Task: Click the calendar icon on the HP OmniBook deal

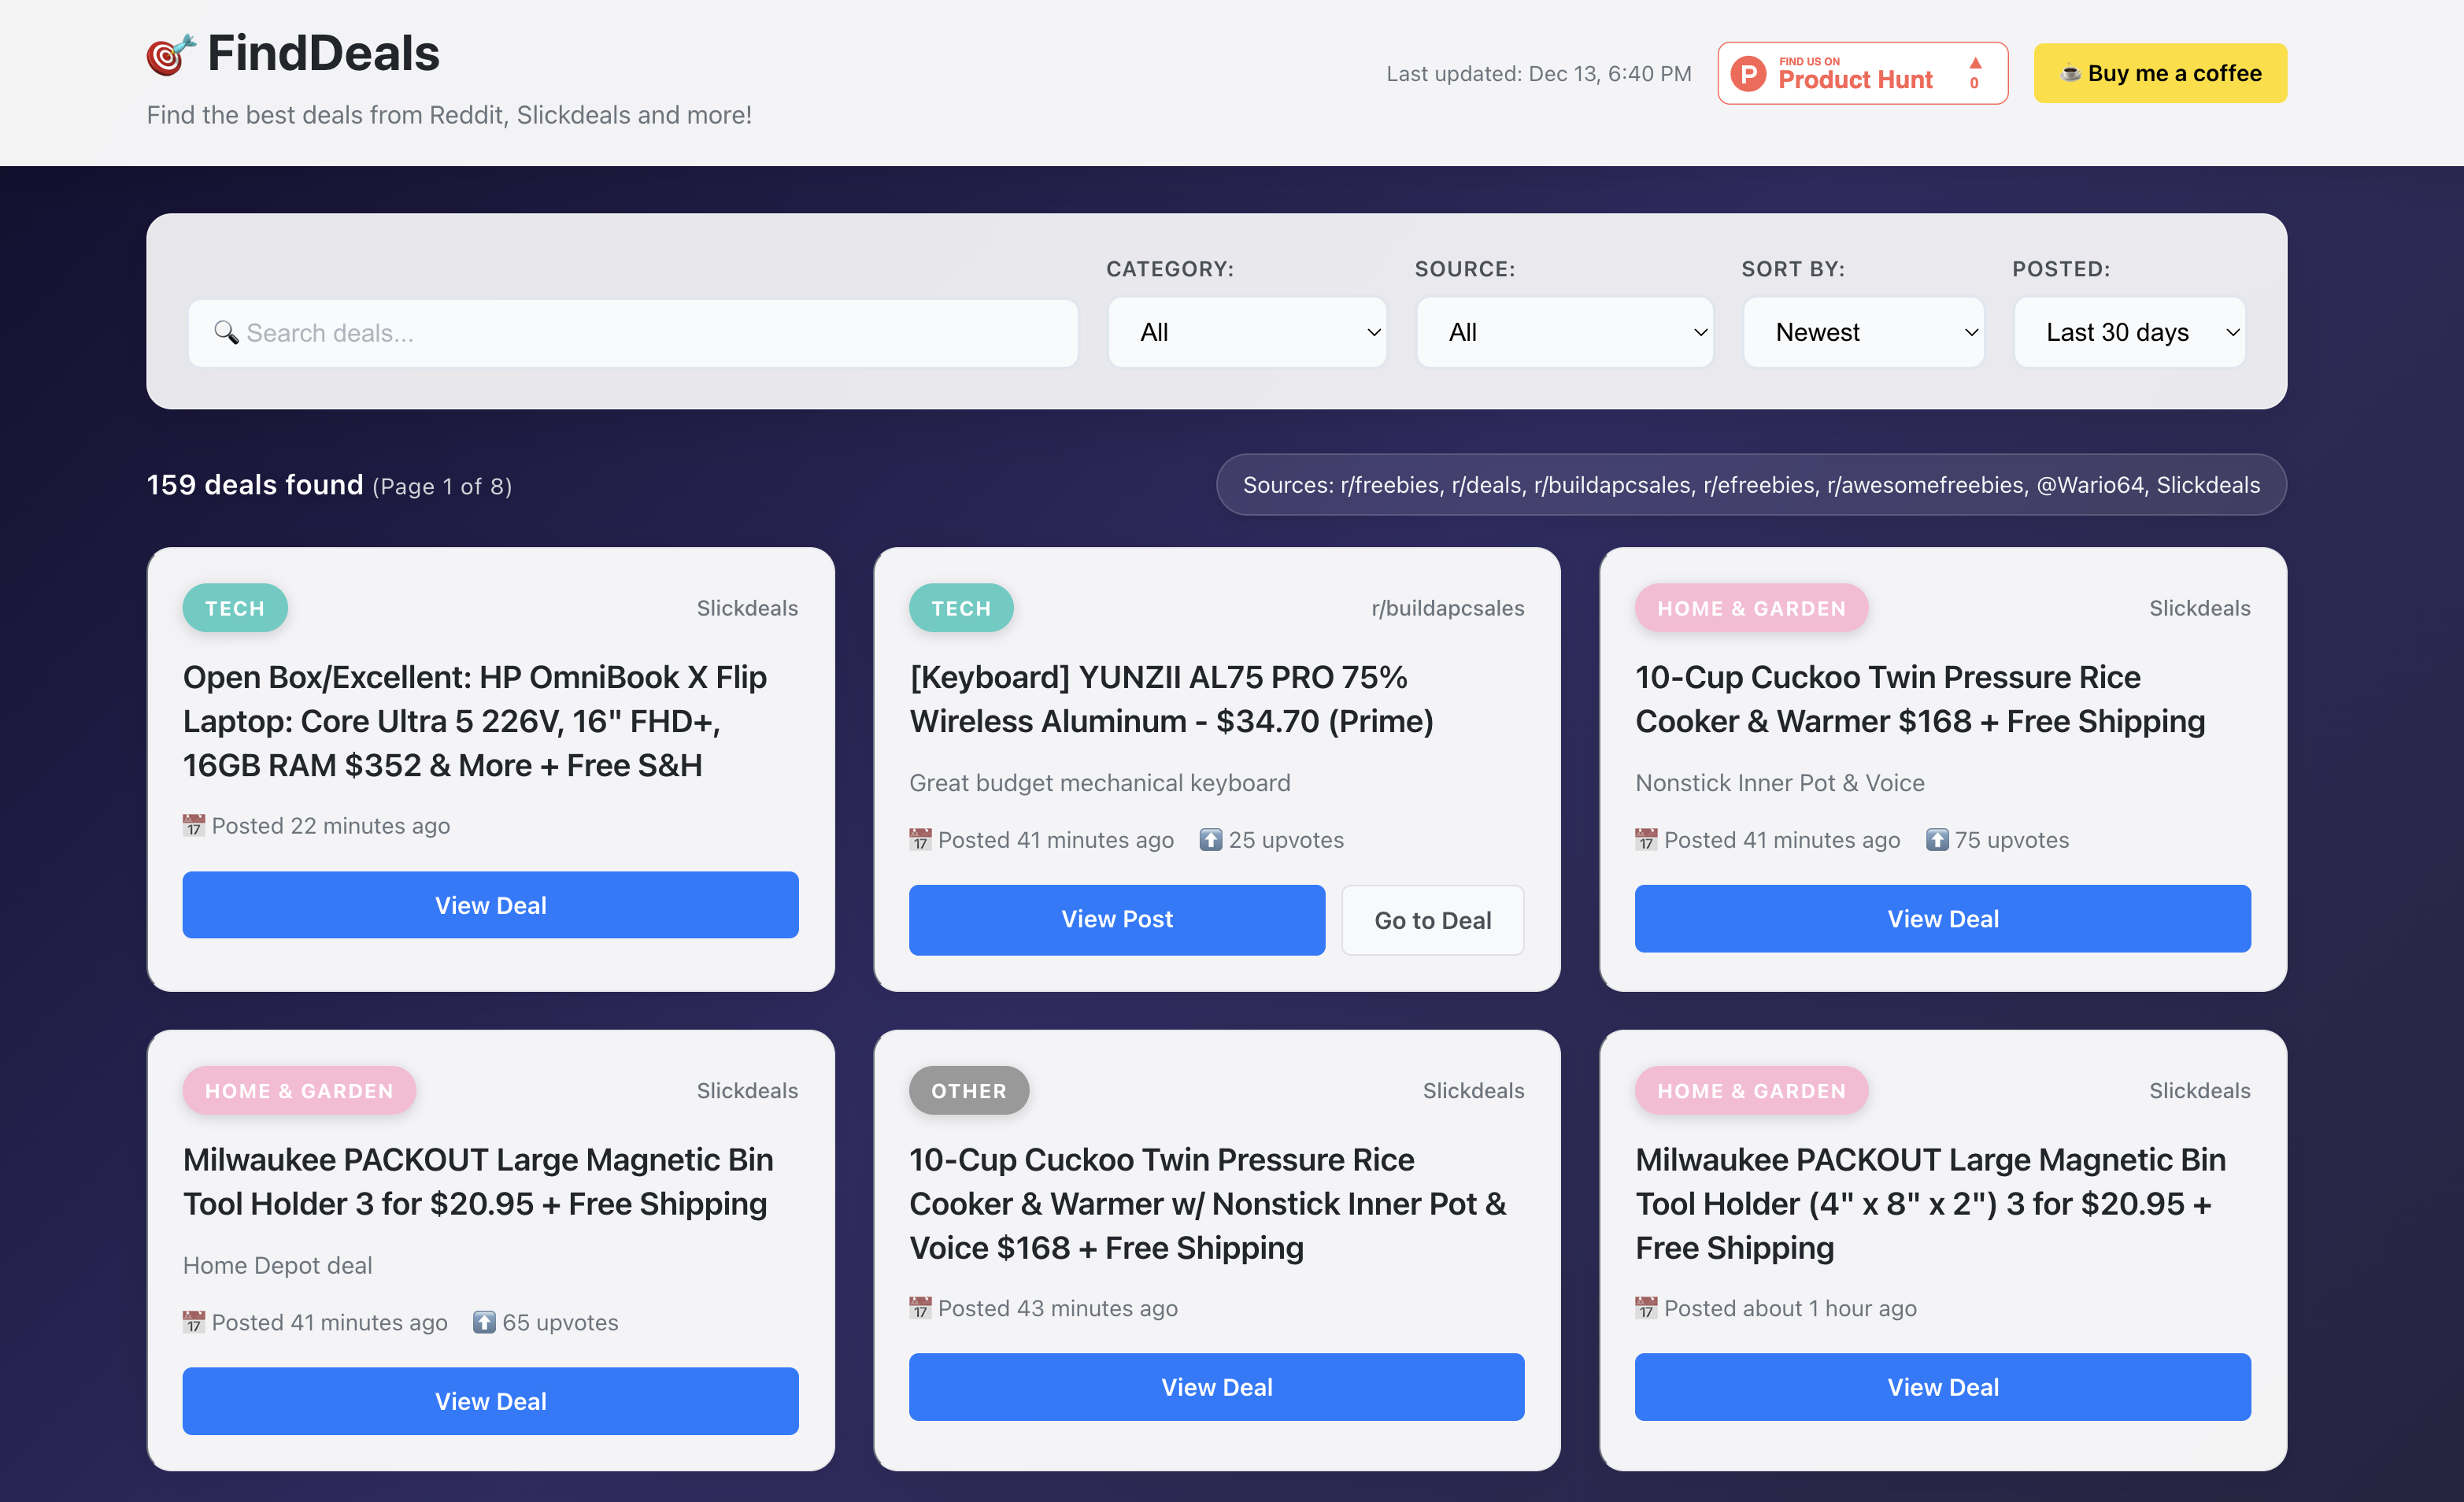Action: (x=194, y=825)
